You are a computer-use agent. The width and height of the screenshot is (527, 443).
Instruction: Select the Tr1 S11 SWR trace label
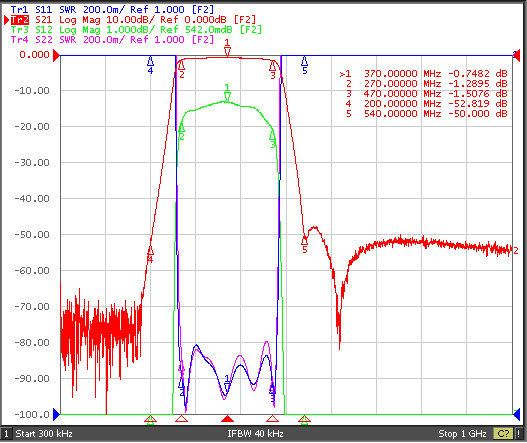(112, 9)
